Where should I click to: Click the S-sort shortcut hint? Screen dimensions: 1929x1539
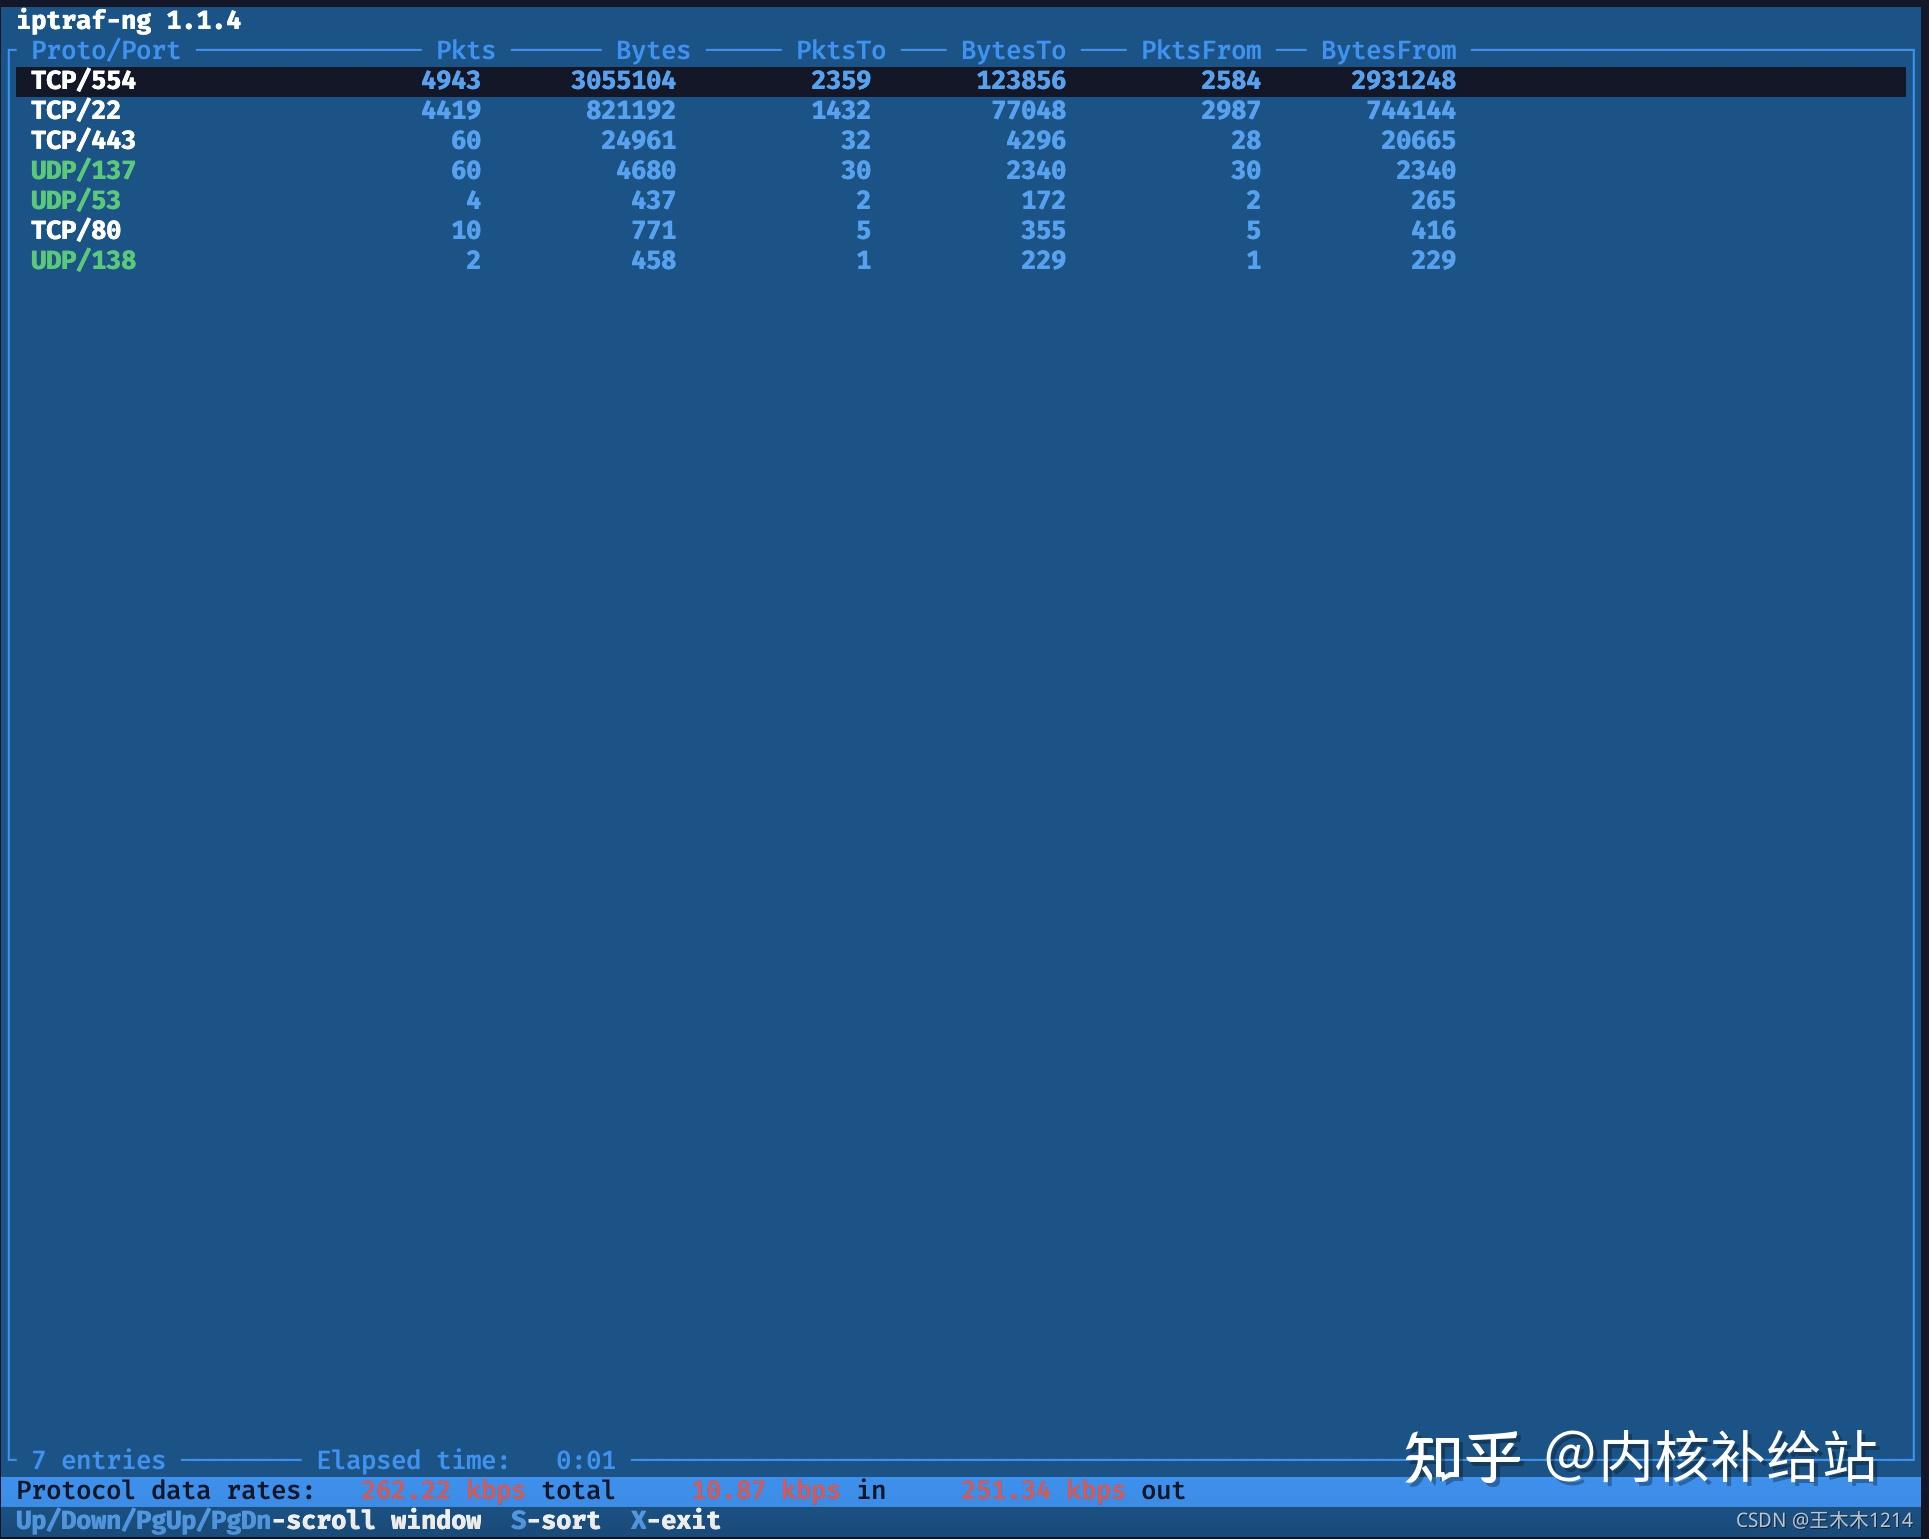tap(556, 1521)
